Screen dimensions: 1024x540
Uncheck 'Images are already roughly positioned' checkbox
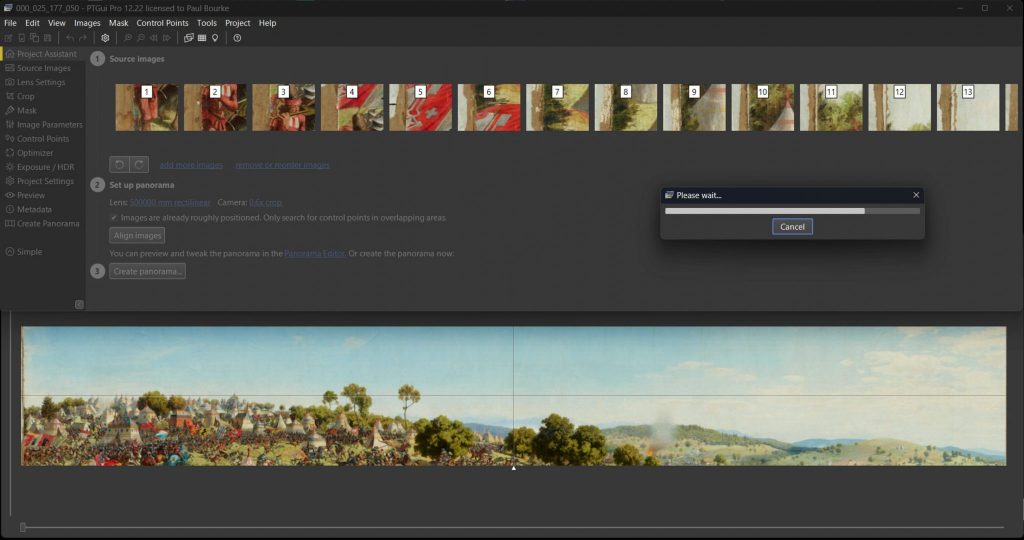(x=114, y=217)
